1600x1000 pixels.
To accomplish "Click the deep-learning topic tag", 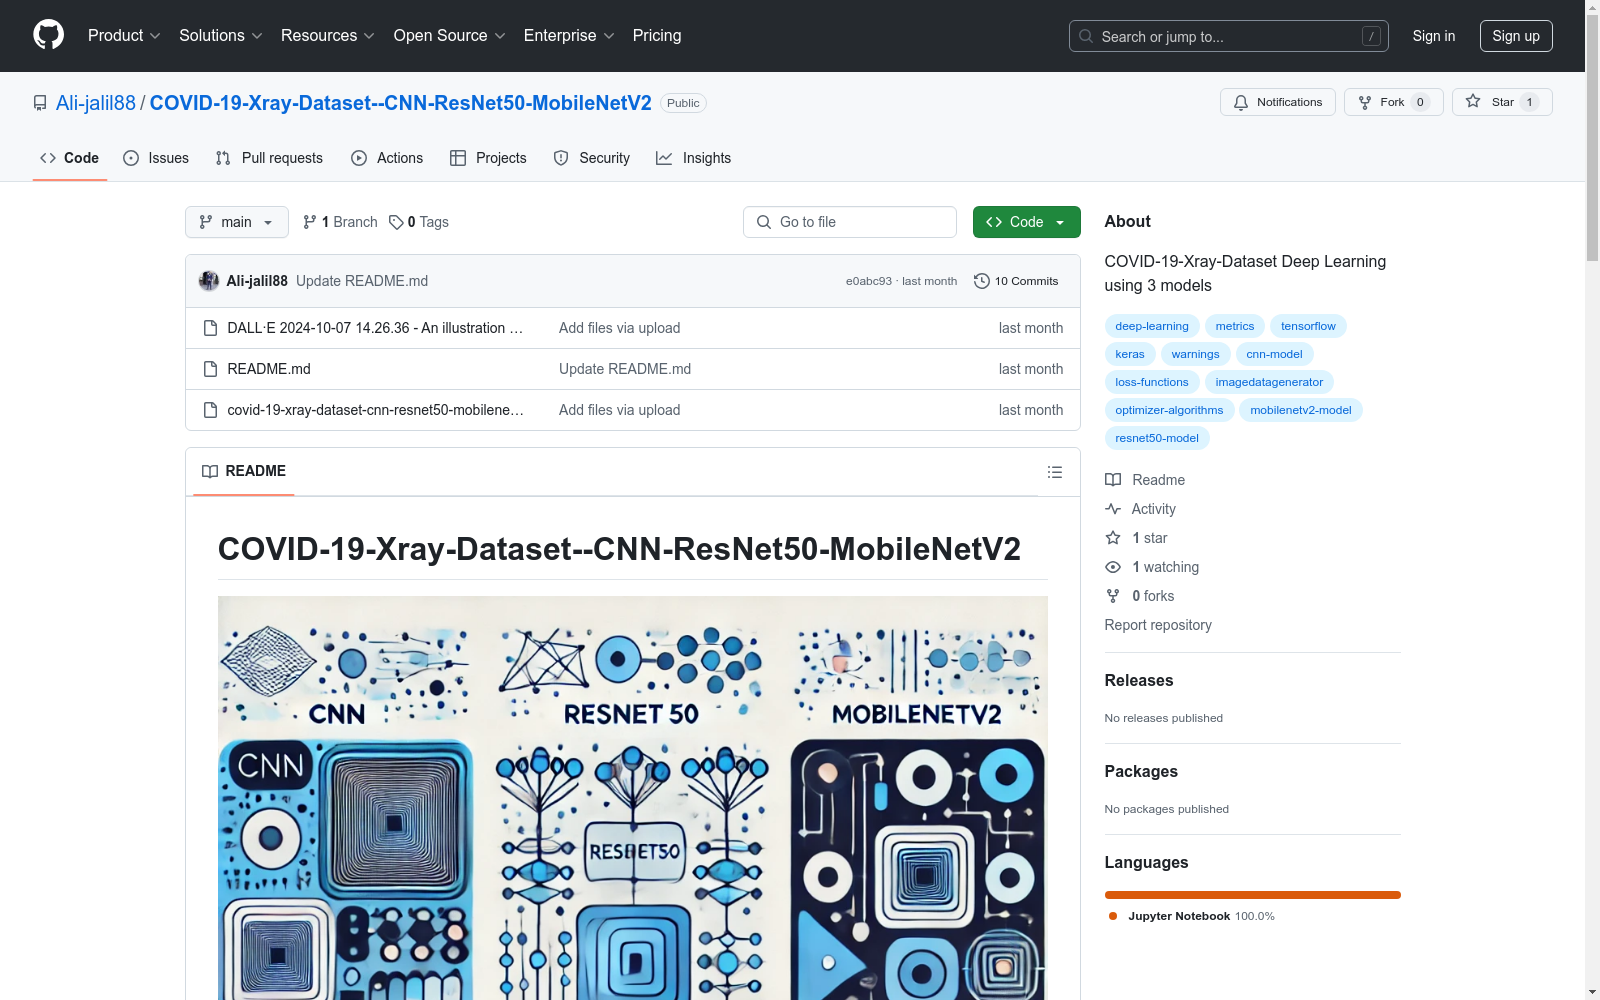I will click(1152, 326).
